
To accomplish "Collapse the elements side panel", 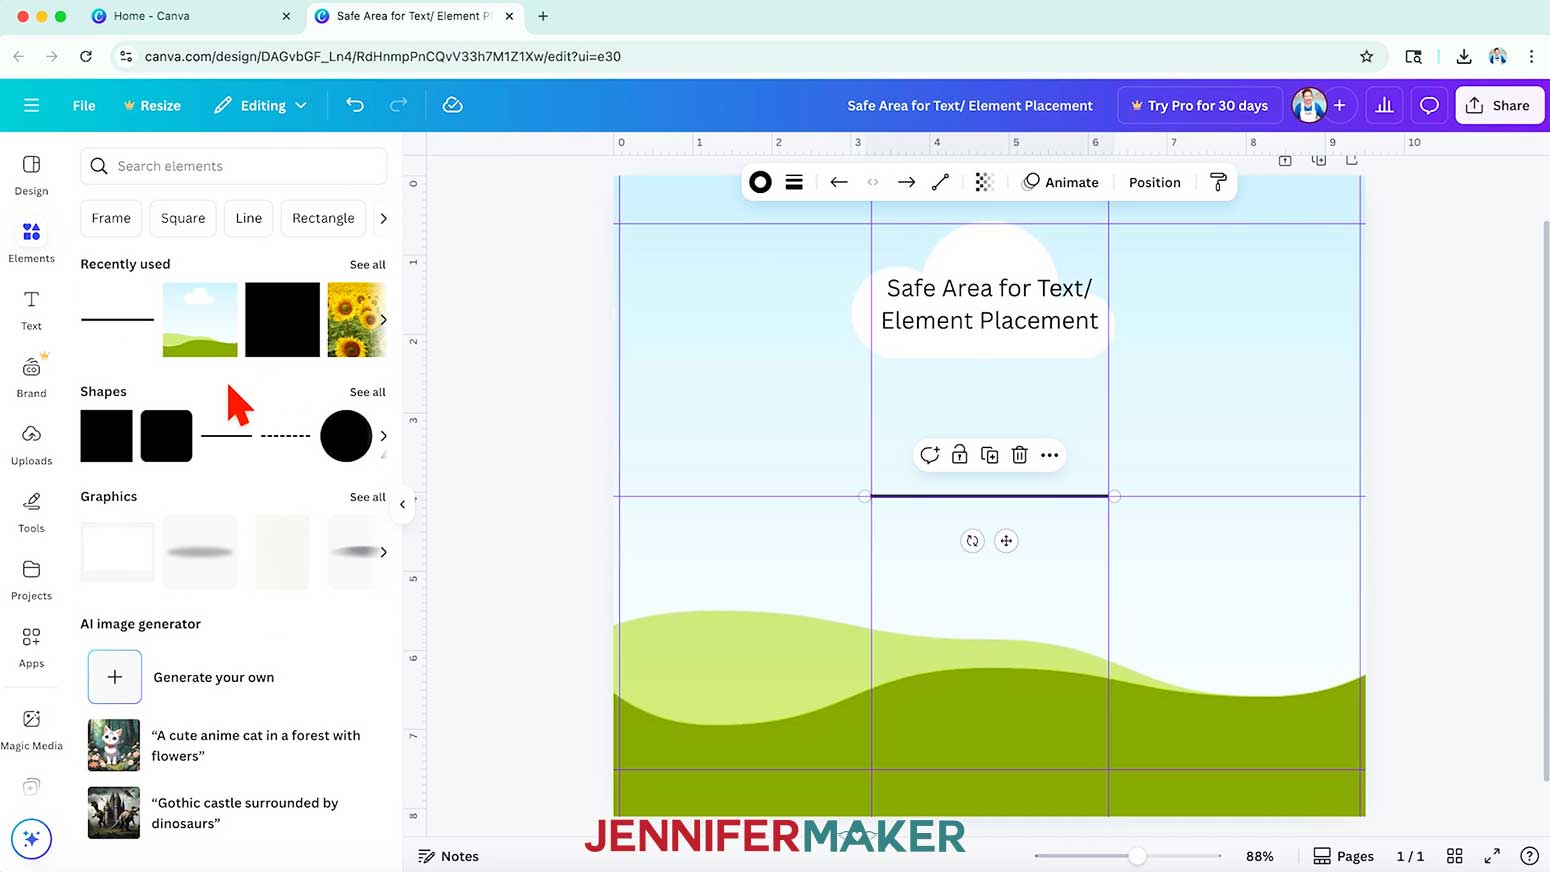I will (x=402, y=504).
